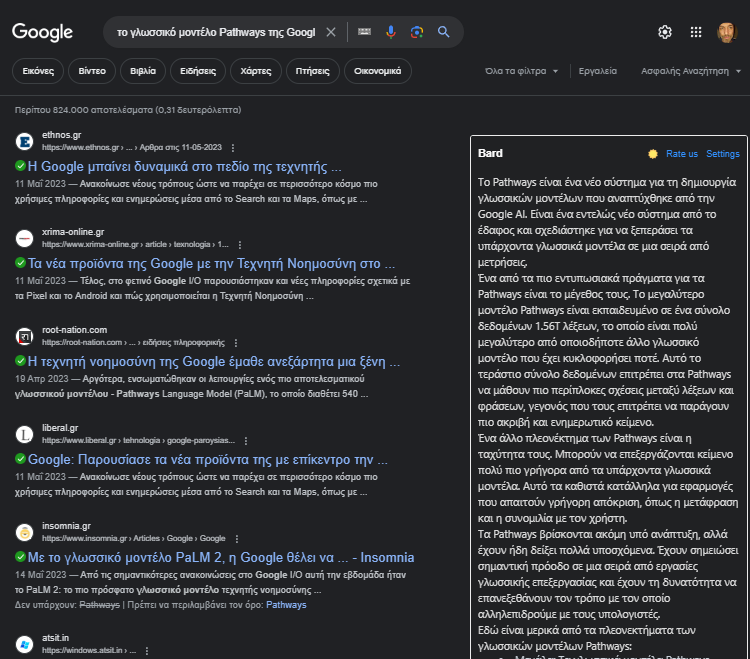Click the insomnia.gr site favicon

24,532
